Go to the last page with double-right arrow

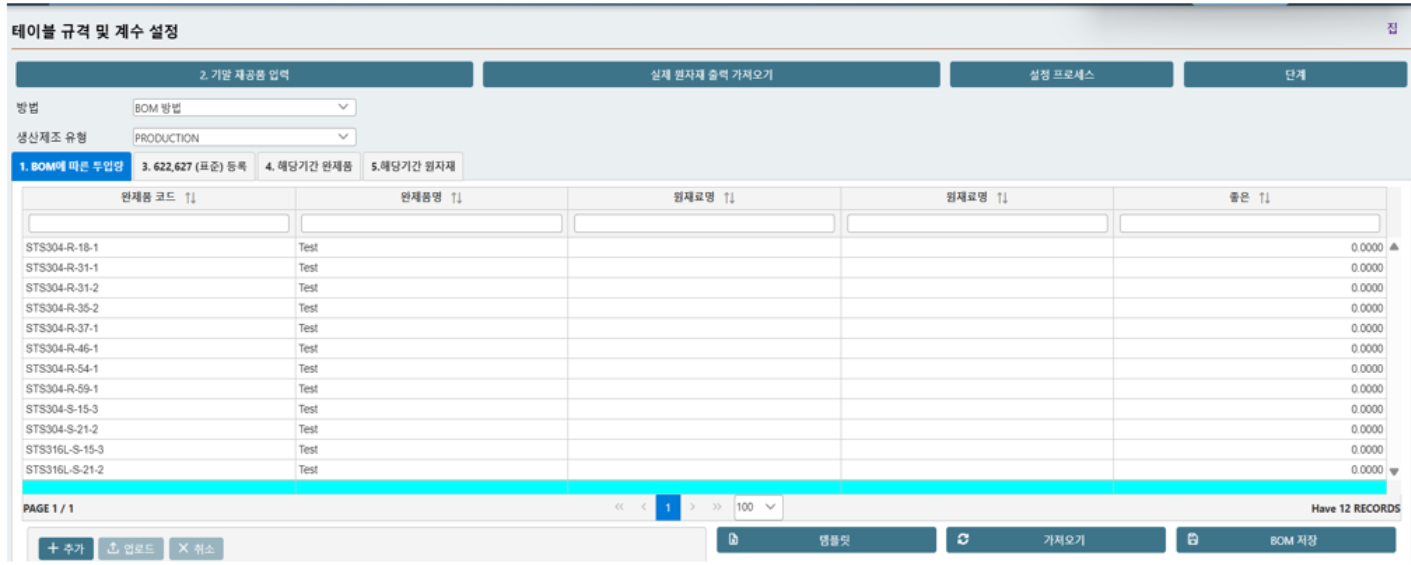click(x=716, y=508)
